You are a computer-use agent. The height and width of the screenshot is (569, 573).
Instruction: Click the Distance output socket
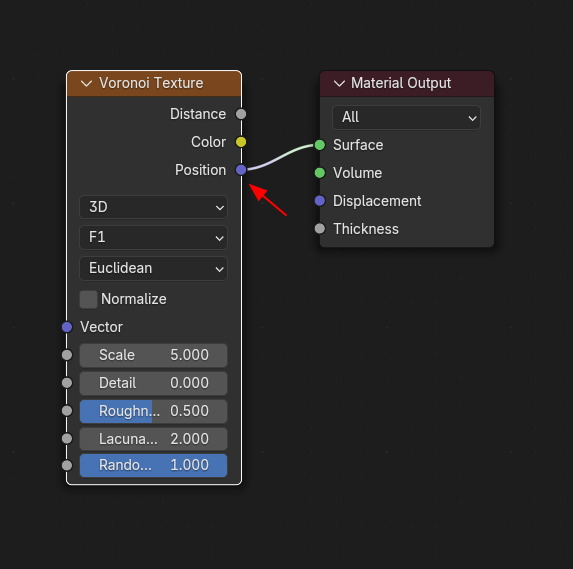tap(241, 114)
